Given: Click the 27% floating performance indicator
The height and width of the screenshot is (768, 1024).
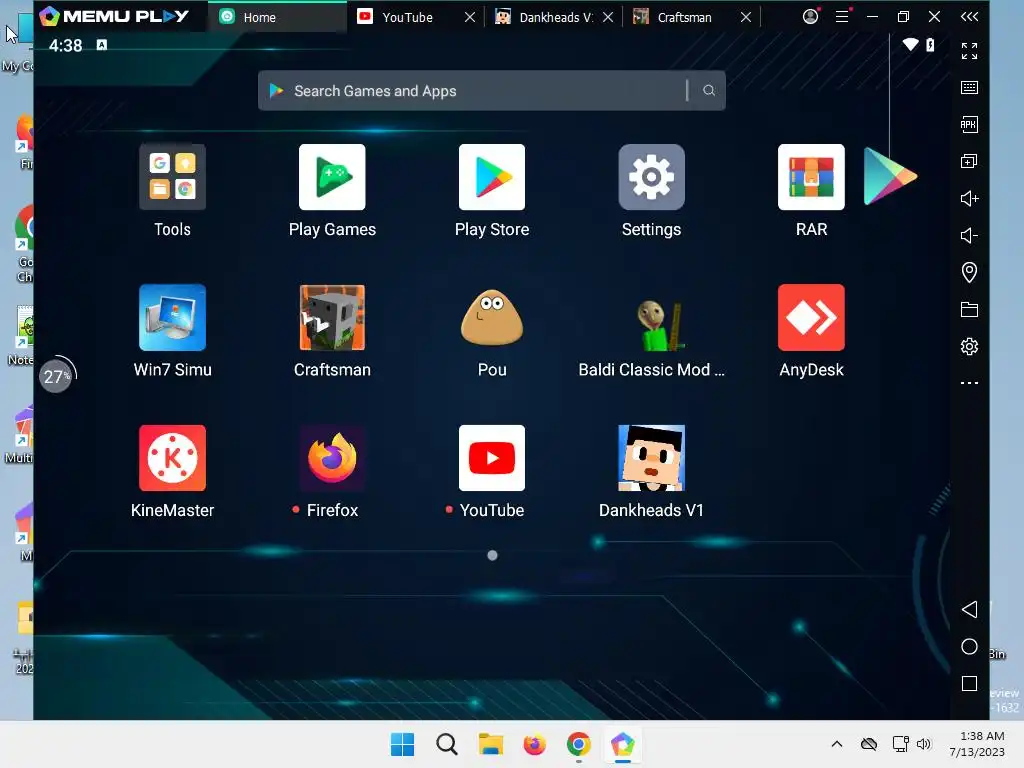Looking at the screenshot, I should 56,376.
